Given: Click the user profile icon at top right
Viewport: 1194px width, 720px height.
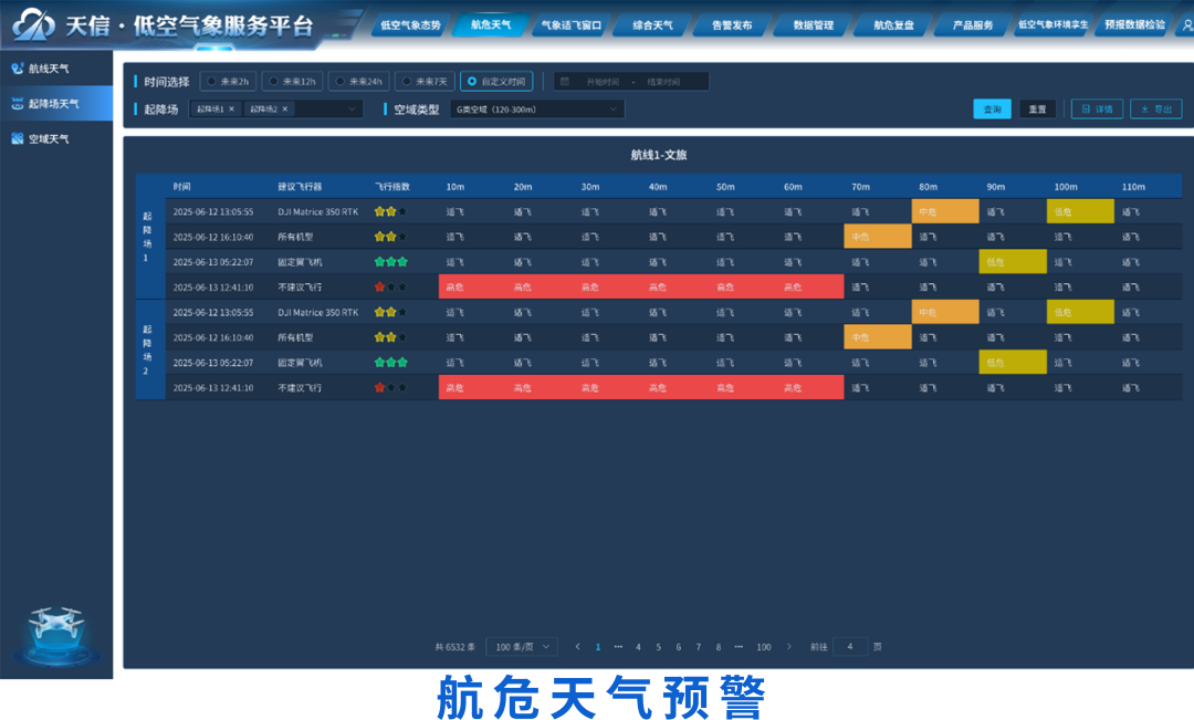Looking at the screenshot, I should point(1186,25).
